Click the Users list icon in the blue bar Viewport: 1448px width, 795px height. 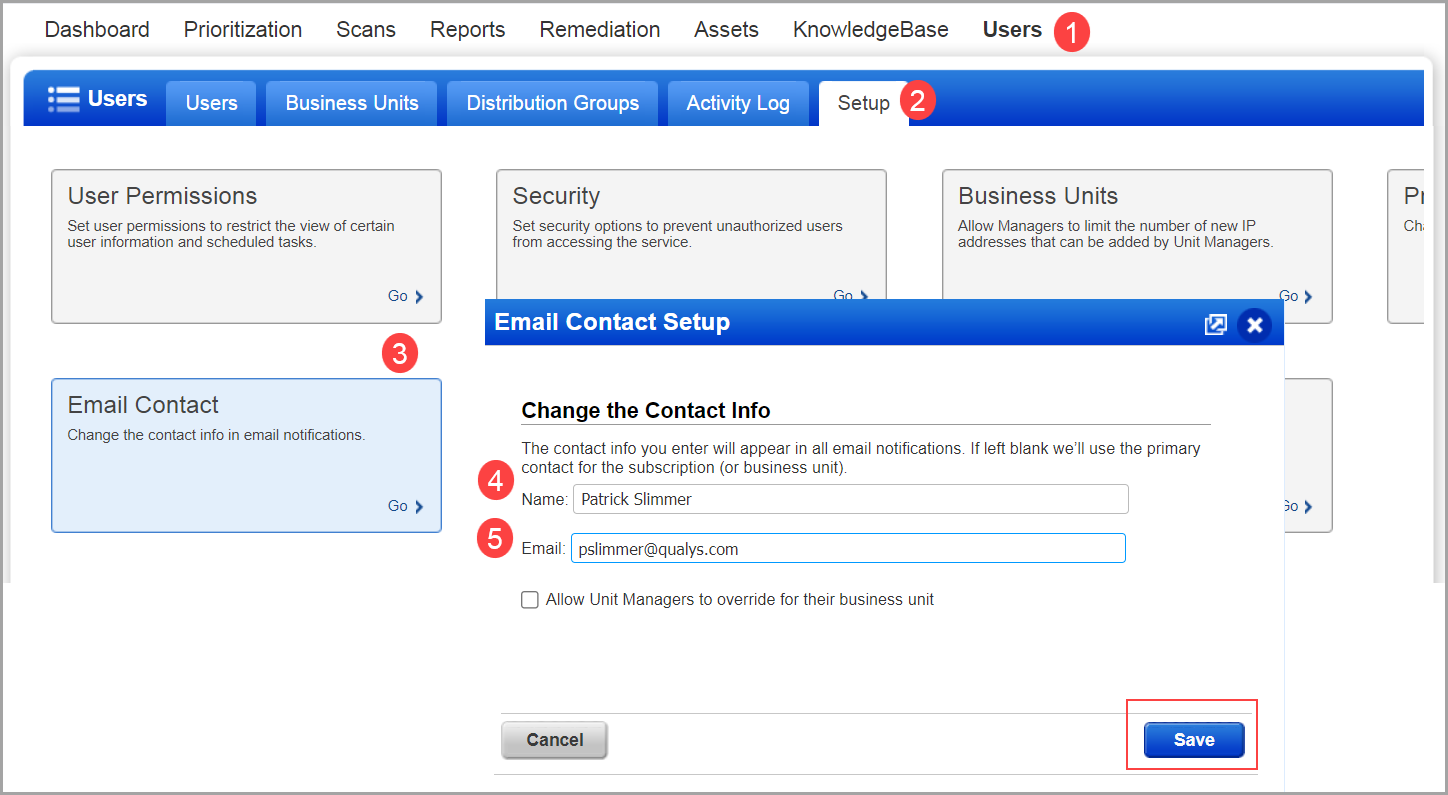(63, 98)
